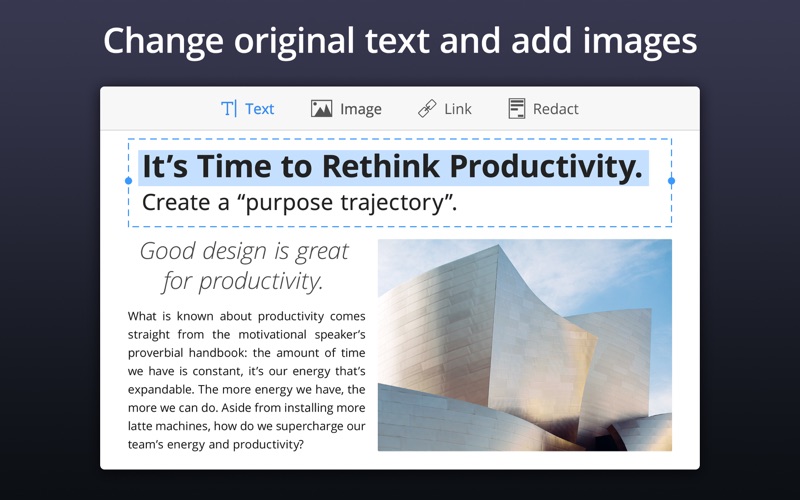Viewport: 800px width, 500px height.
Task: Select the Text tool icon
Action: click(x=229, y=109)
